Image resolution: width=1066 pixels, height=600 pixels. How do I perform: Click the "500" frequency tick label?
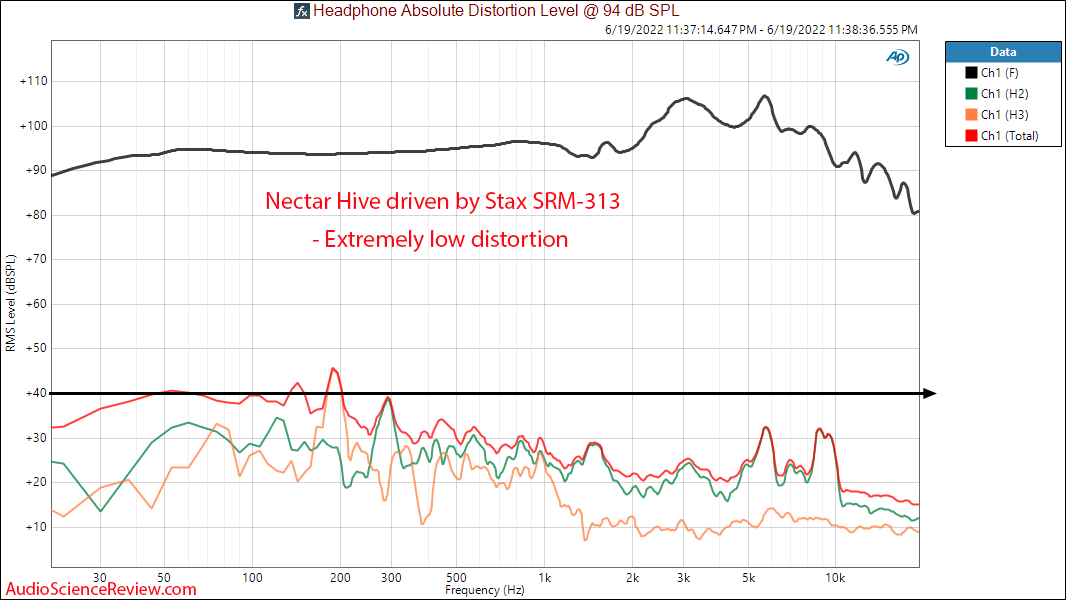tap(456, 578)
